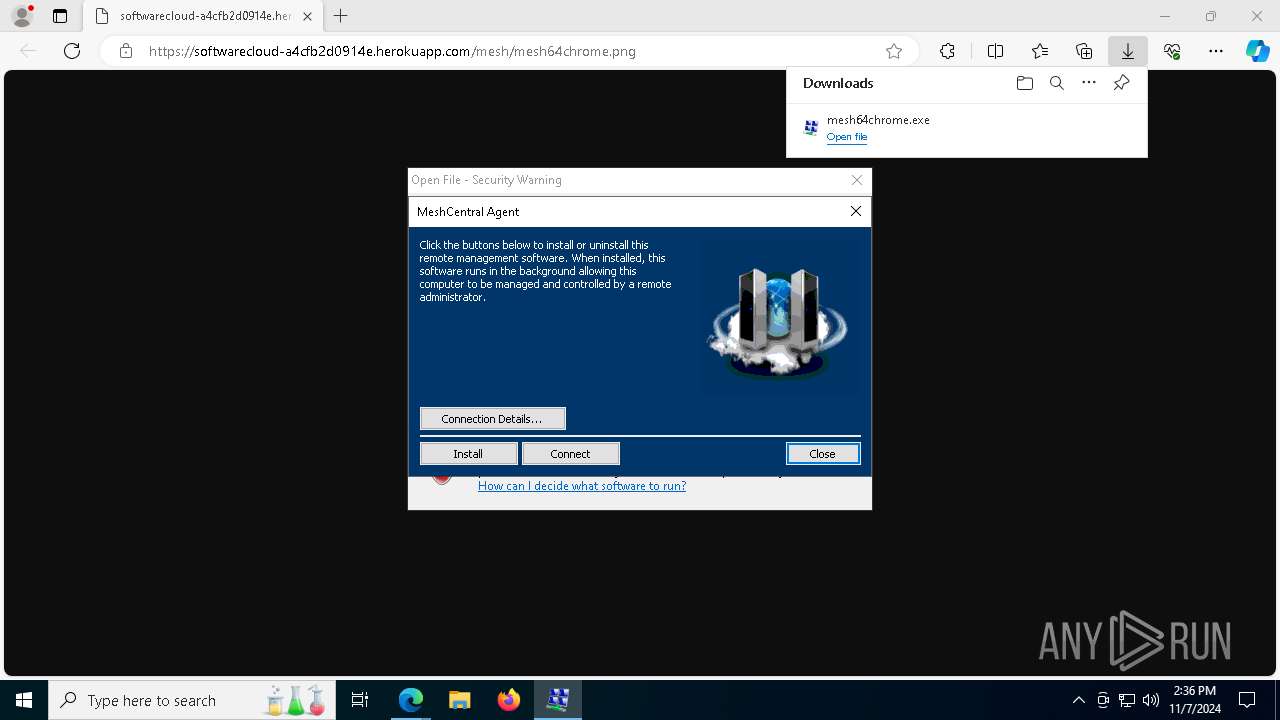The image size is (1280, 720).
Task: Click the Connect button in MeshCentral Agent
Action: tap(570, 454)
